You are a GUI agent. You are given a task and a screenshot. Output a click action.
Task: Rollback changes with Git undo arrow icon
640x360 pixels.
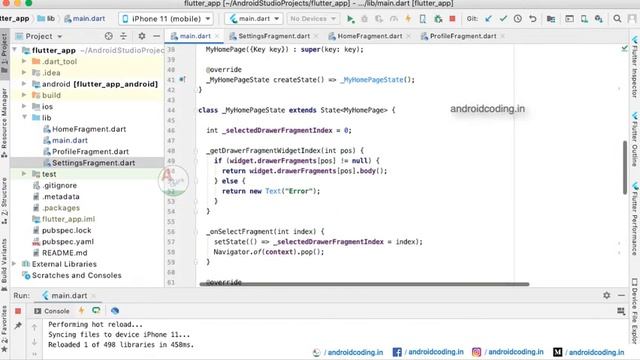pos(533,19)
